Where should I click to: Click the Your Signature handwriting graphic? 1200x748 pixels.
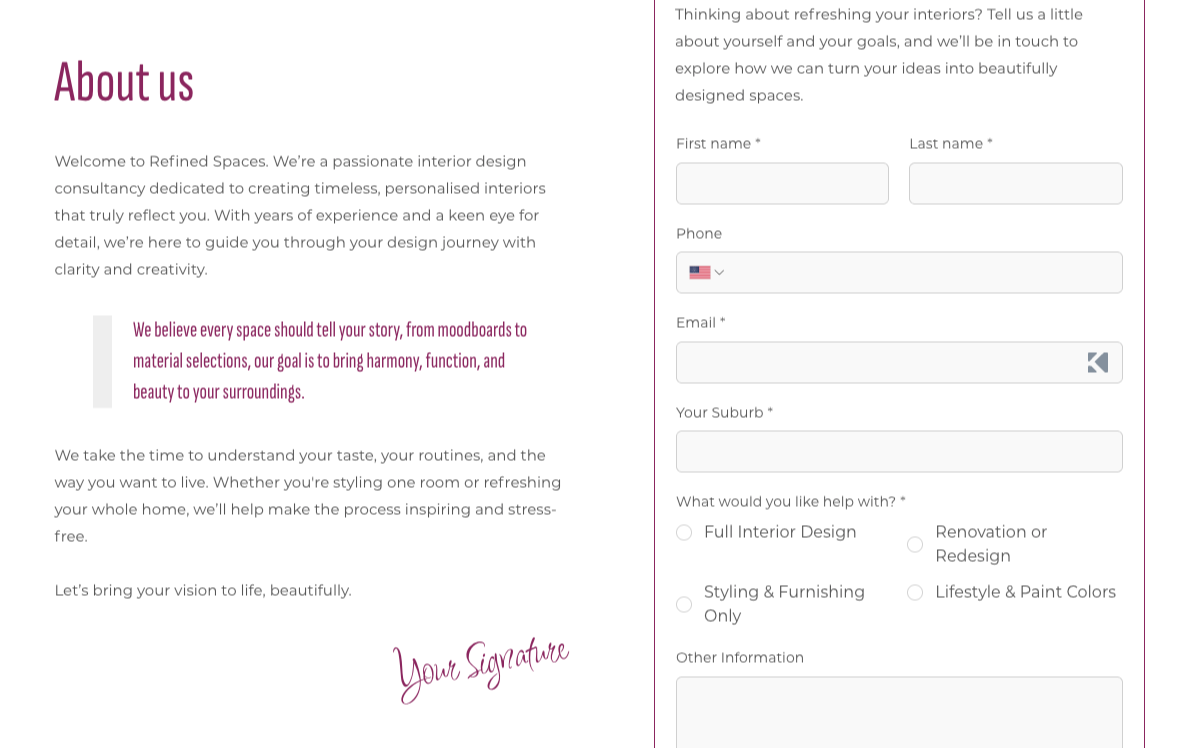tap(481, 668)
